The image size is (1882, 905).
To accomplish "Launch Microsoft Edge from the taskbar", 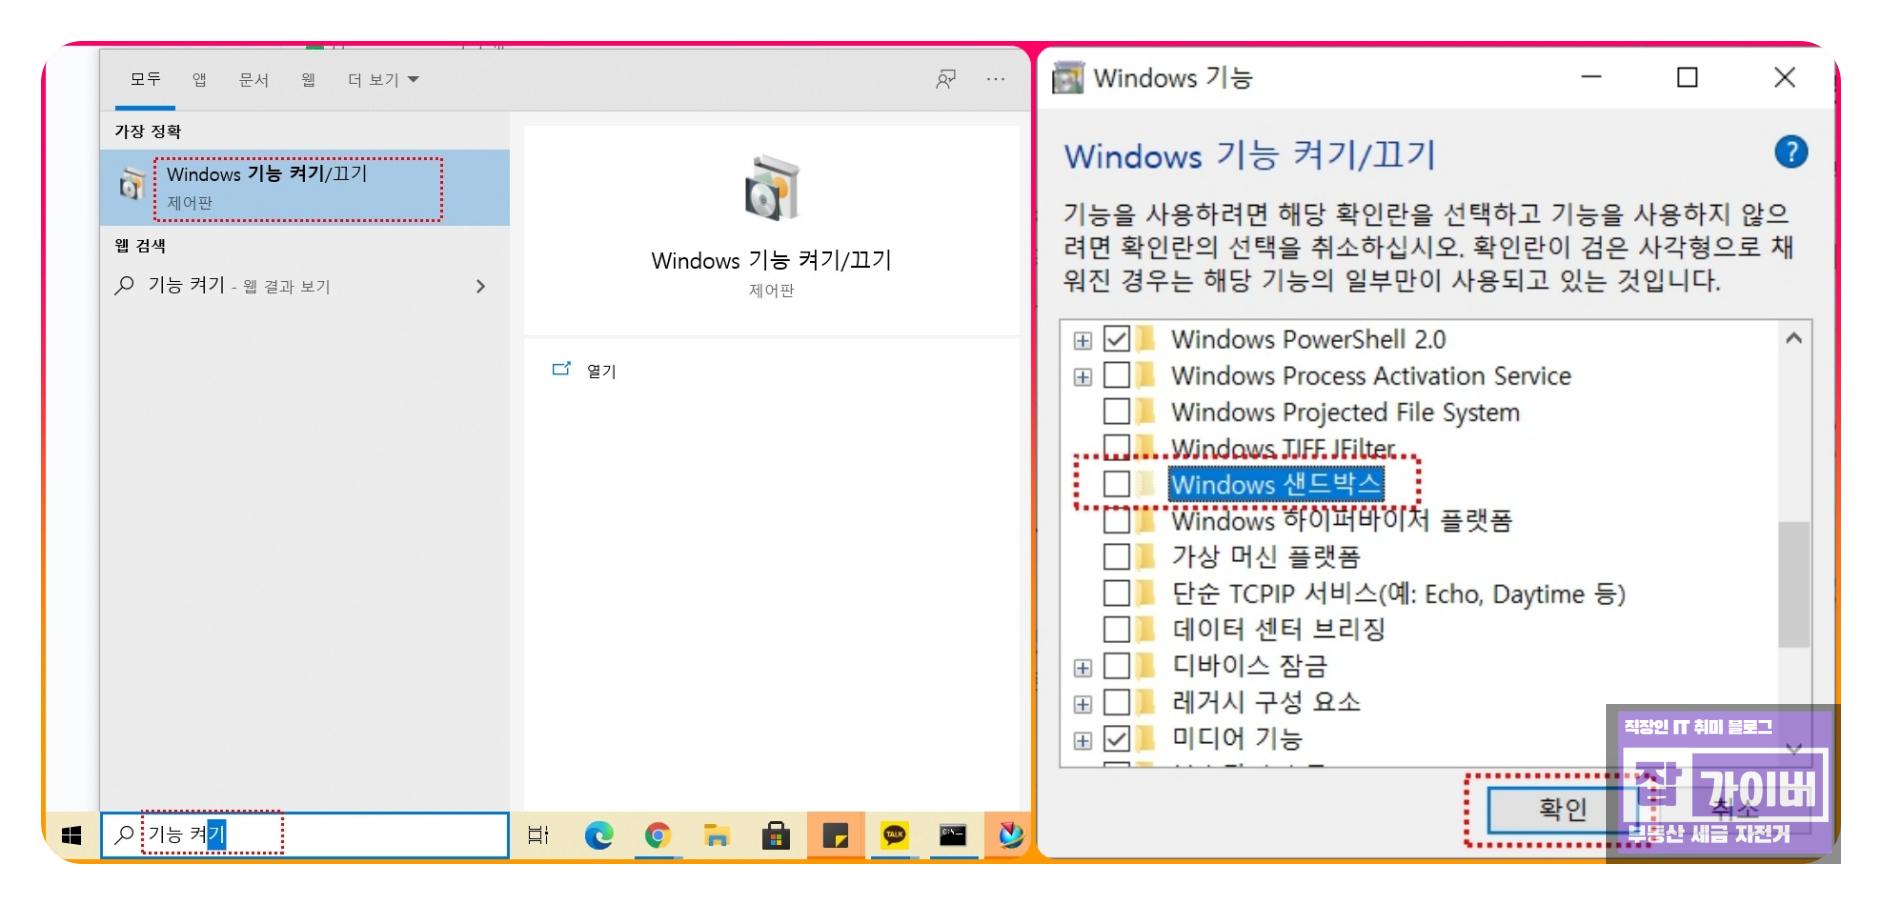I will (599, 835).
